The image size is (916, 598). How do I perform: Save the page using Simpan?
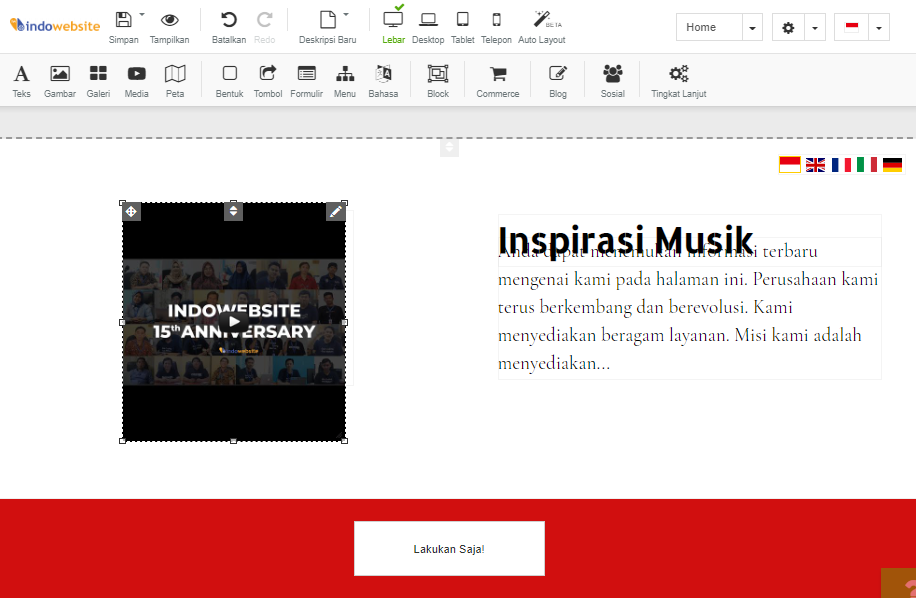tap(124, 25)
